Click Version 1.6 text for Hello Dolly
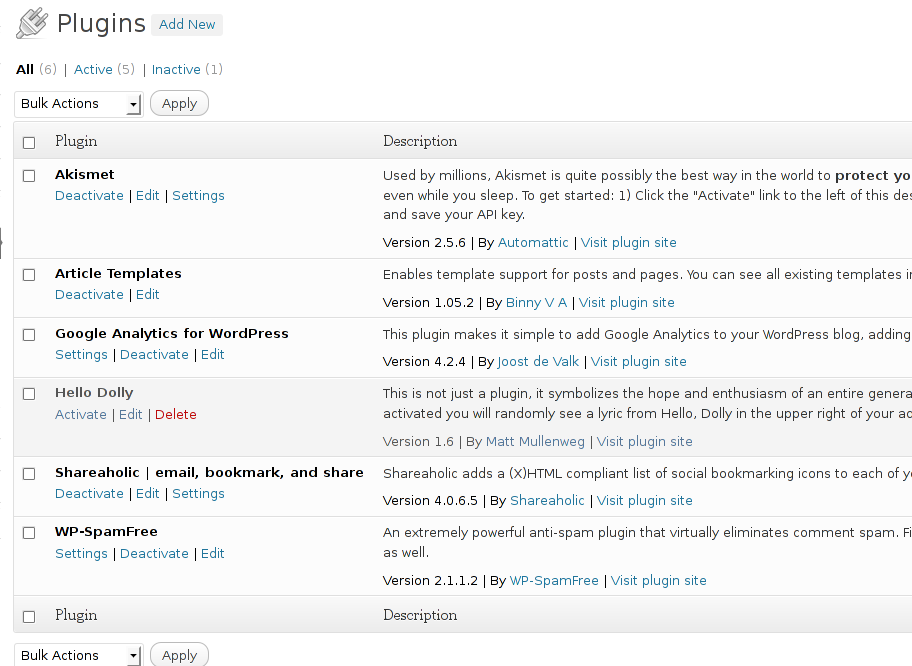Screen dimensions: 912x666 coord(418,442)
